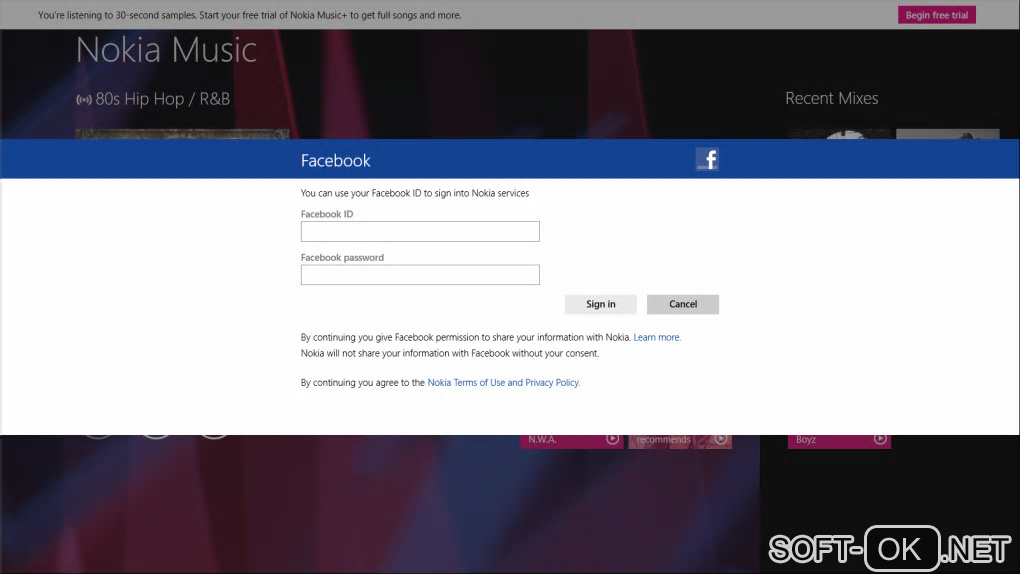Select the 80s Hip Hop / R&B heading
Screen dimensions: 1020x574
[x=163, y=99]
